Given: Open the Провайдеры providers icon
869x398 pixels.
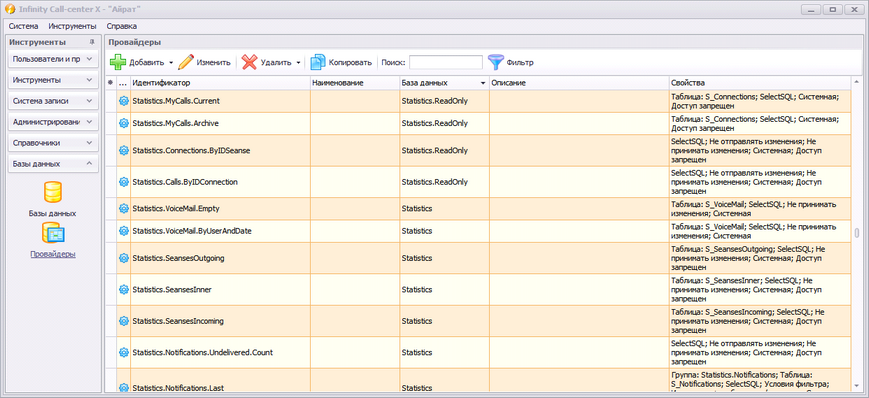Looking at the screenshot, I should [53, 233].
